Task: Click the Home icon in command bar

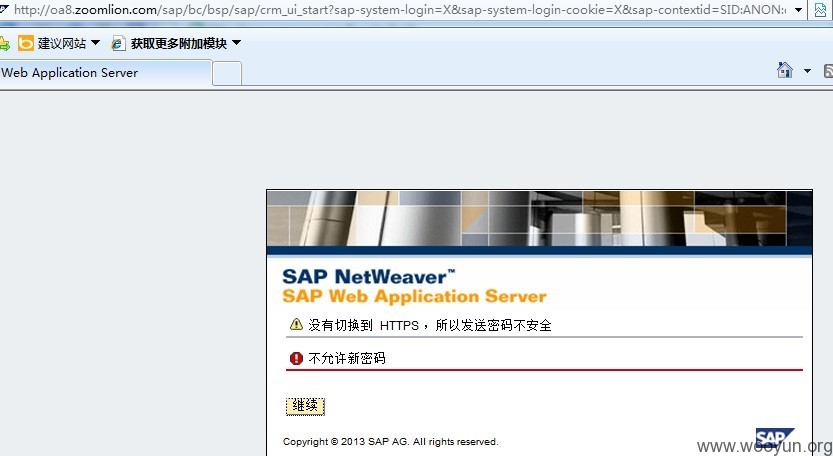Action: point(785,70)
